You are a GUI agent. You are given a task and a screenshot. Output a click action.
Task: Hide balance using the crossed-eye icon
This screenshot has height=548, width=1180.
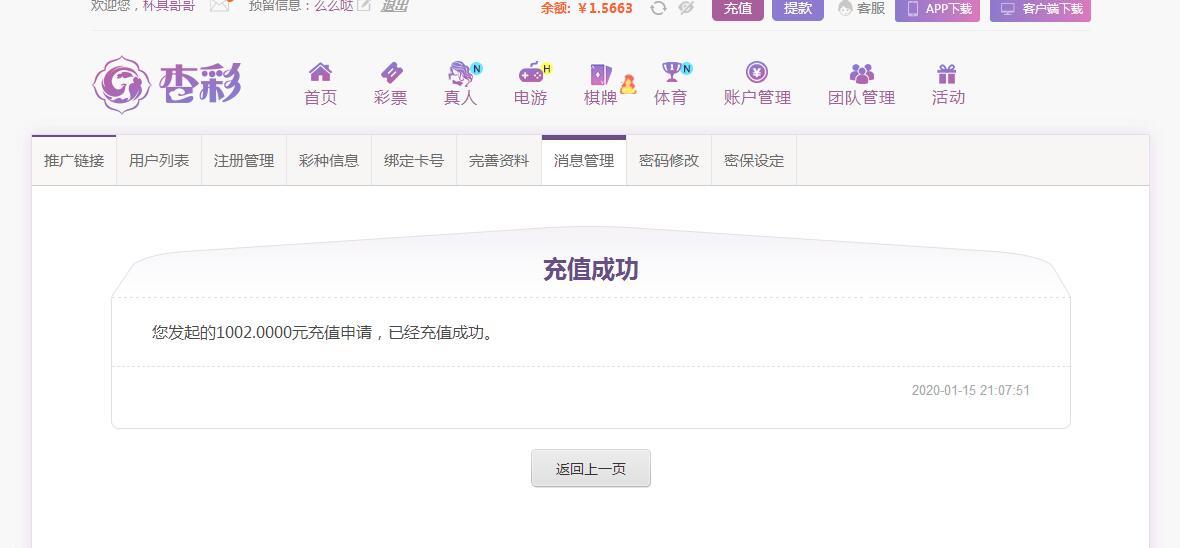click(686, 8)
